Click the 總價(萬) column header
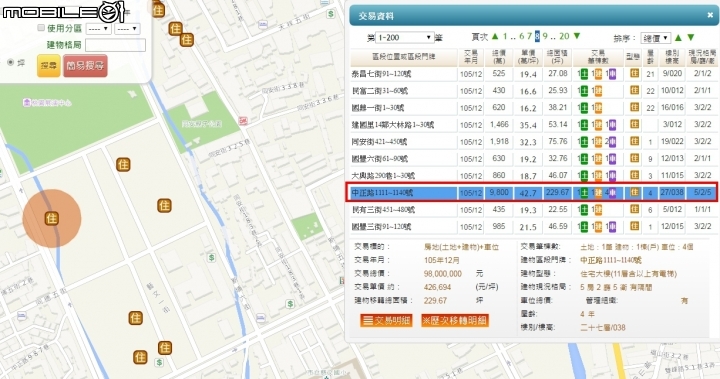 499,57
